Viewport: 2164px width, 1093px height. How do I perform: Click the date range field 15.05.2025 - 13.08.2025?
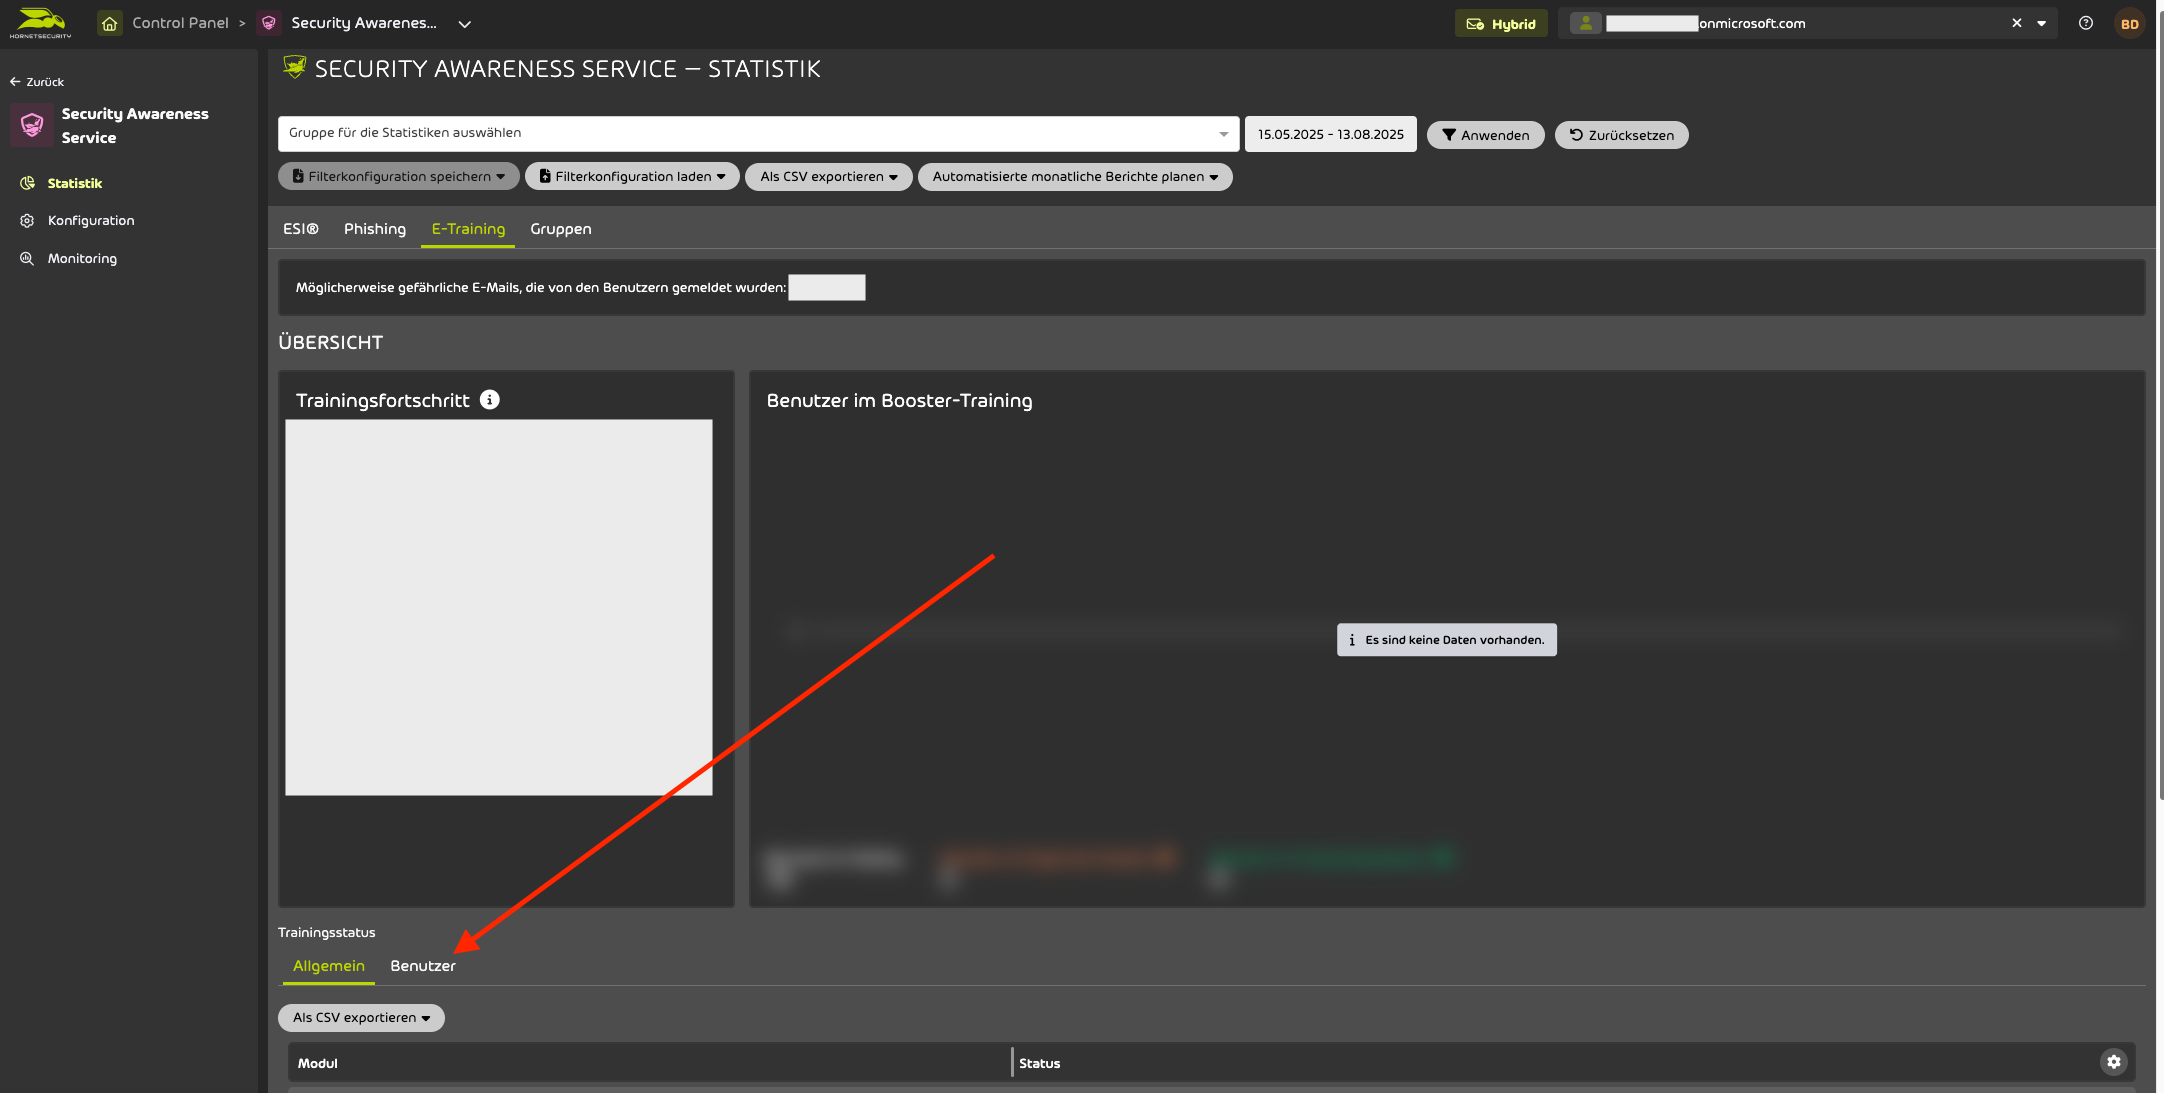pos(1330,134)
